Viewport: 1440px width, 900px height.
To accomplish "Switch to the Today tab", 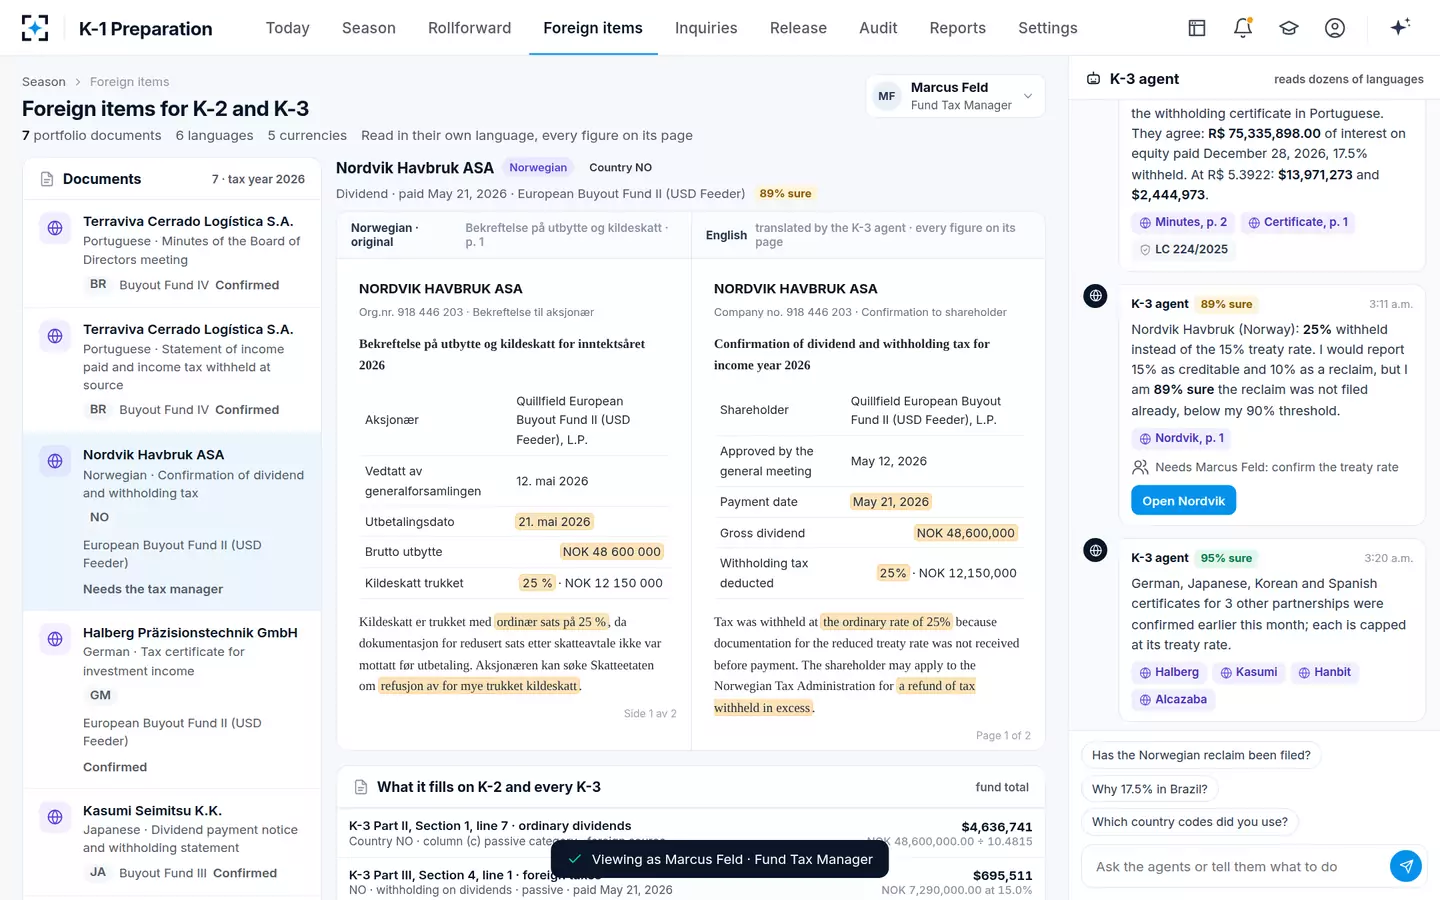I will (x=288, y=28).
